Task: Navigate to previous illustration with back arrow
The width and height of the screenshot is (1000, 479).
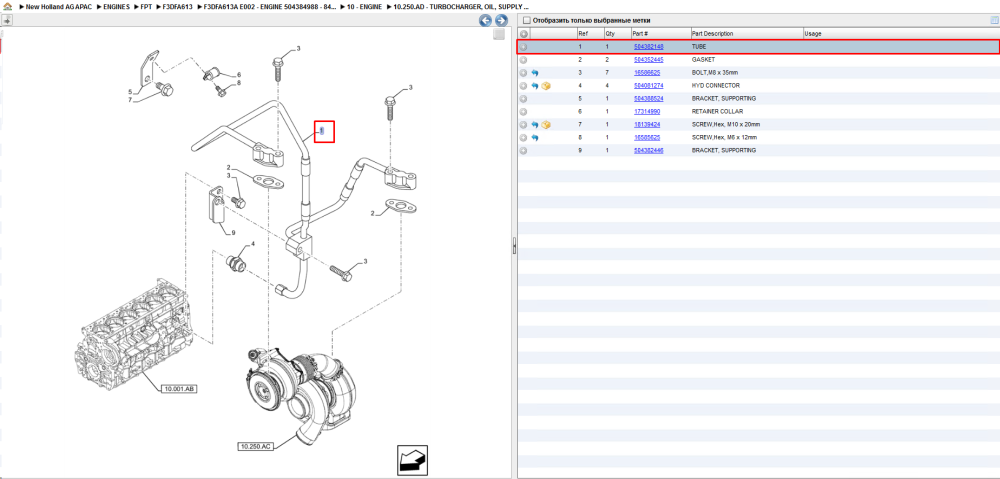Action: tap(485, 20)
